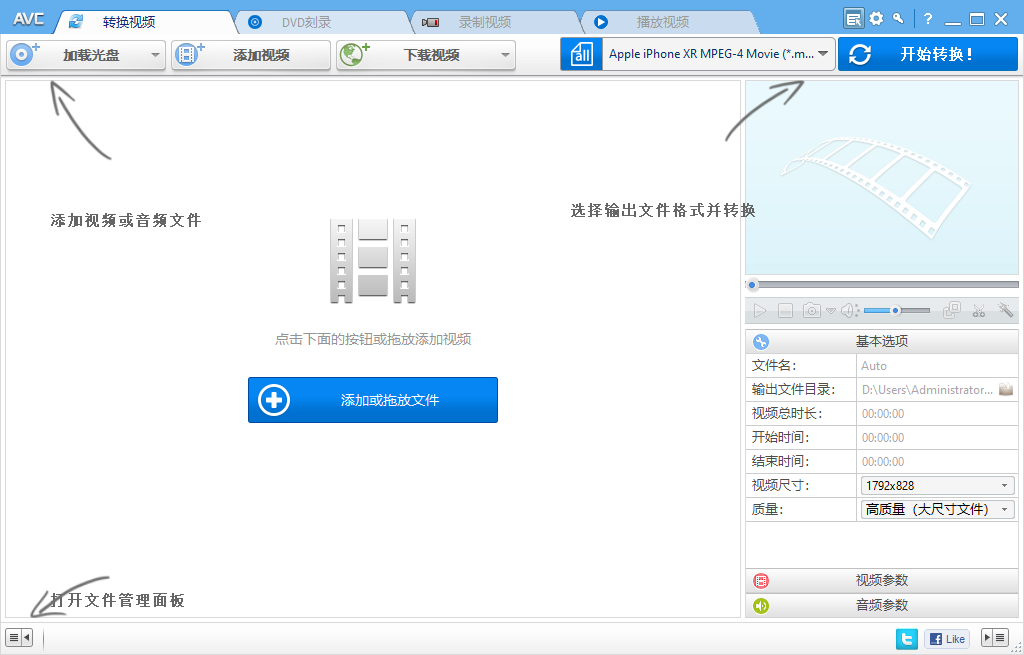Click the green speaker icon beside 音频参数

tap(761, 606)
